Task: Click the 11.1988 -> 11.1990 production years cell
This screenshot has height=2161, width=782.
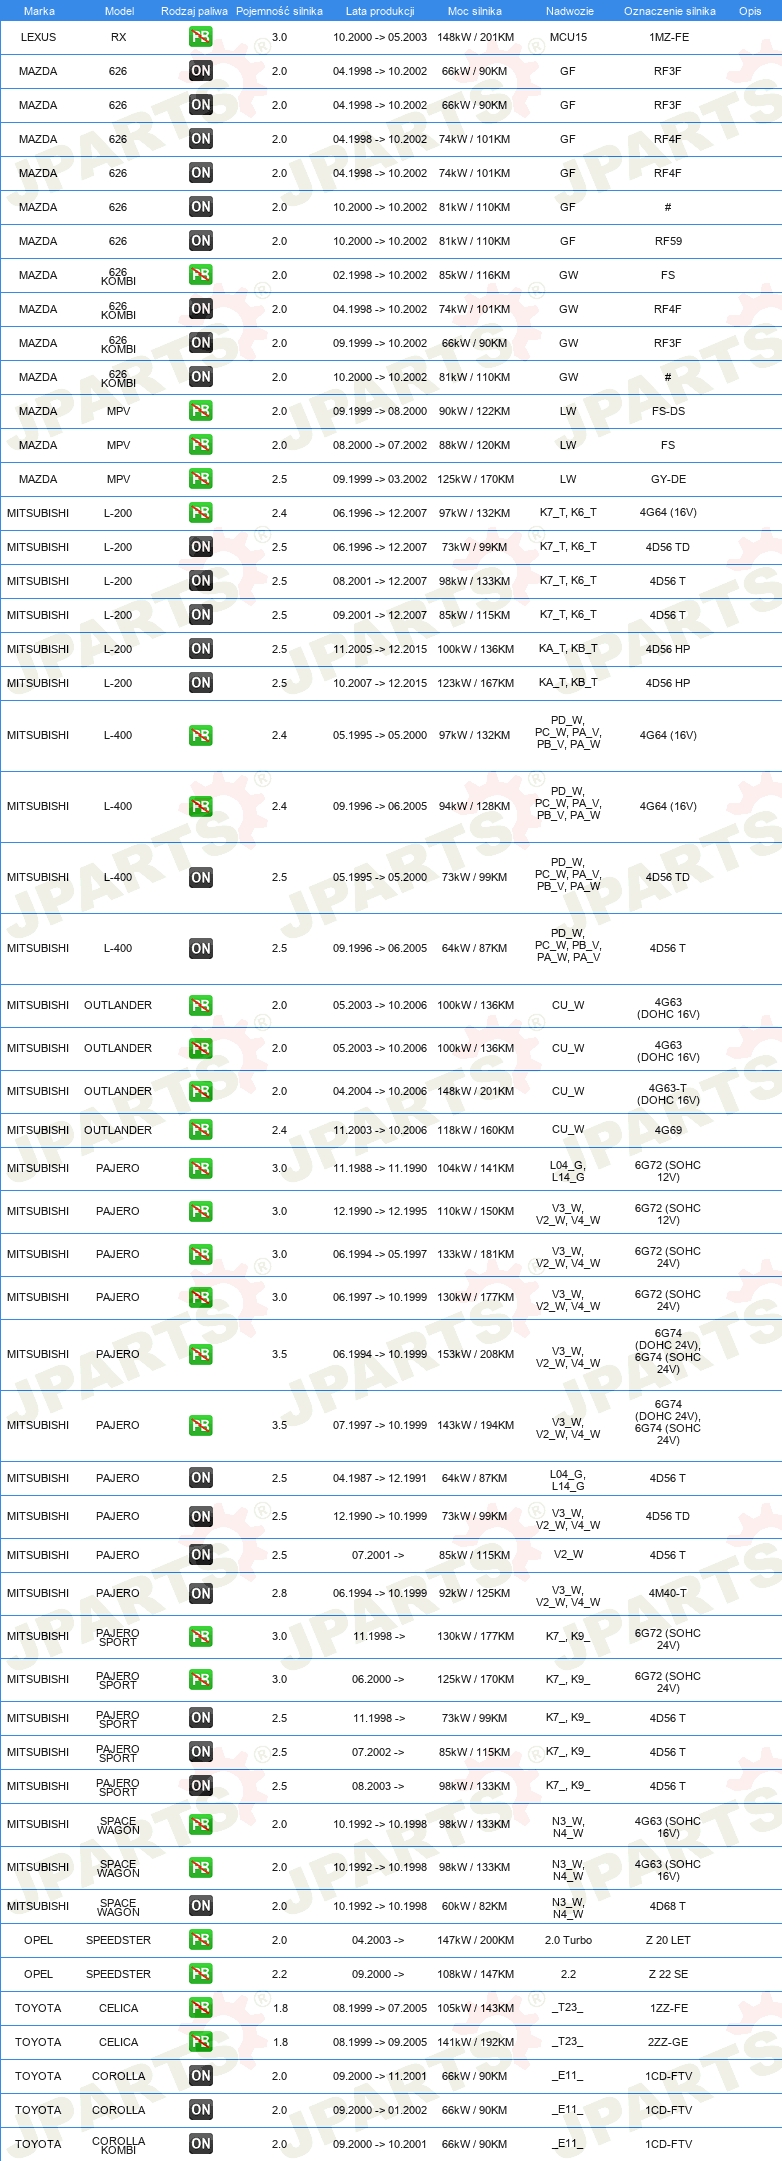Action: click(x=380, y=1168)
